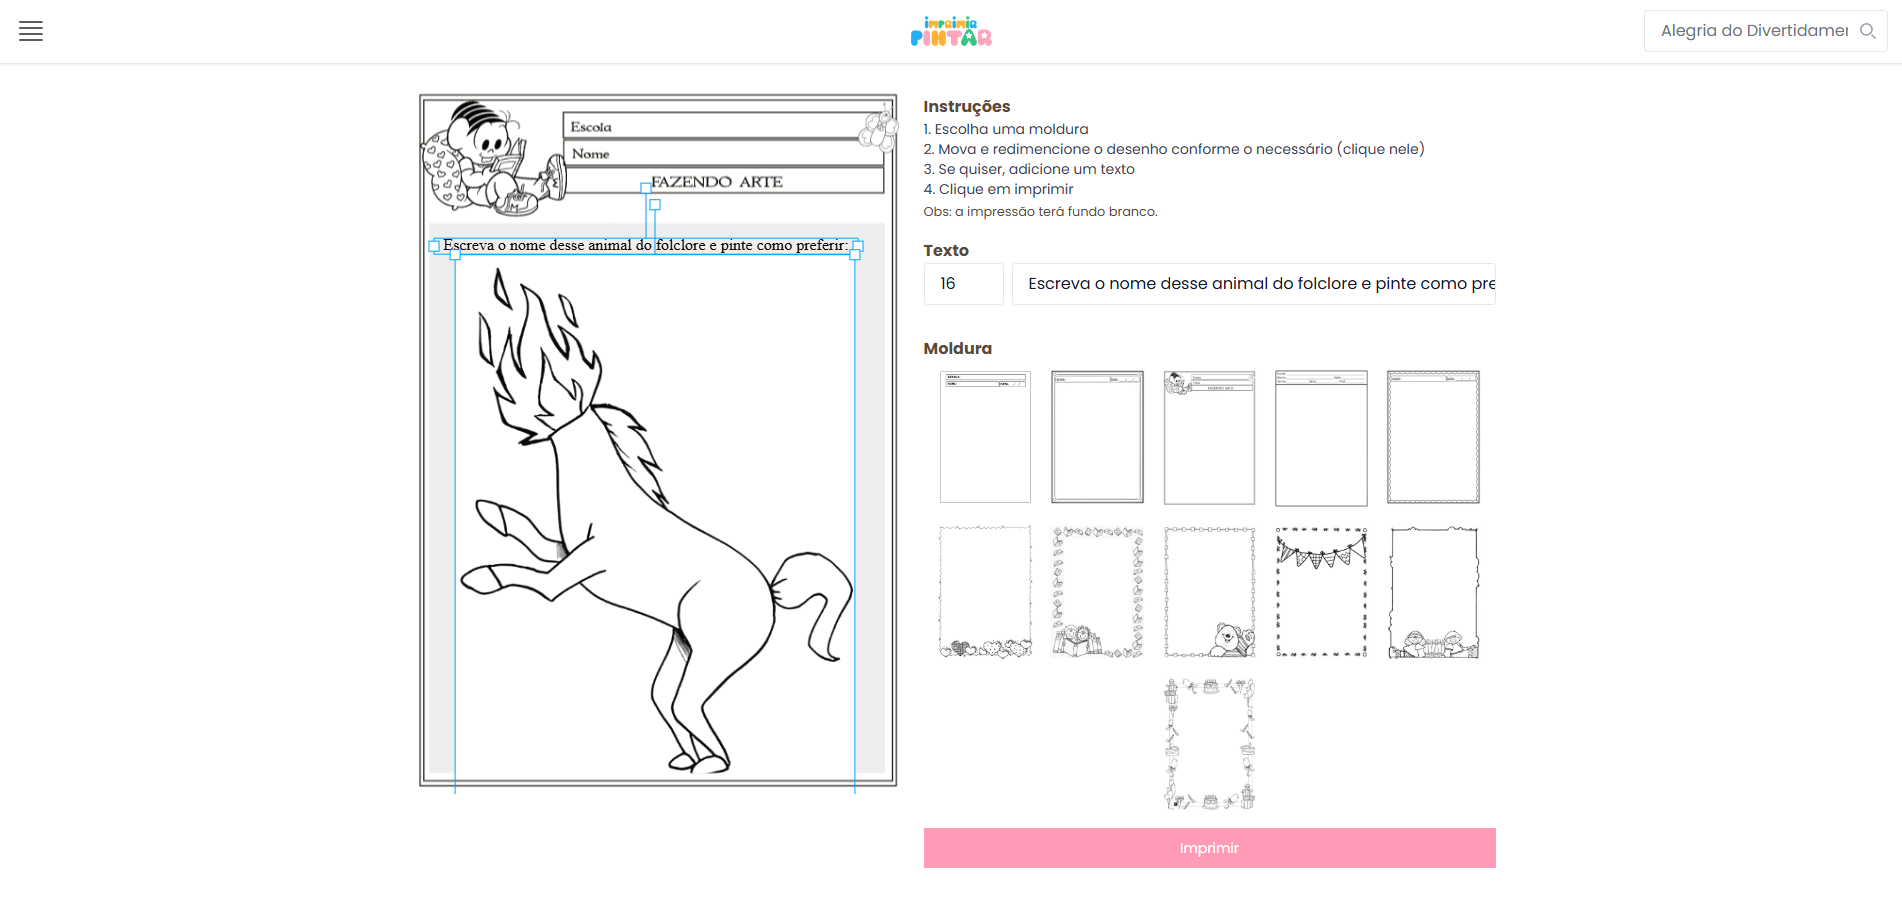Click instruction "4. Clique em imprimir"

998,189
